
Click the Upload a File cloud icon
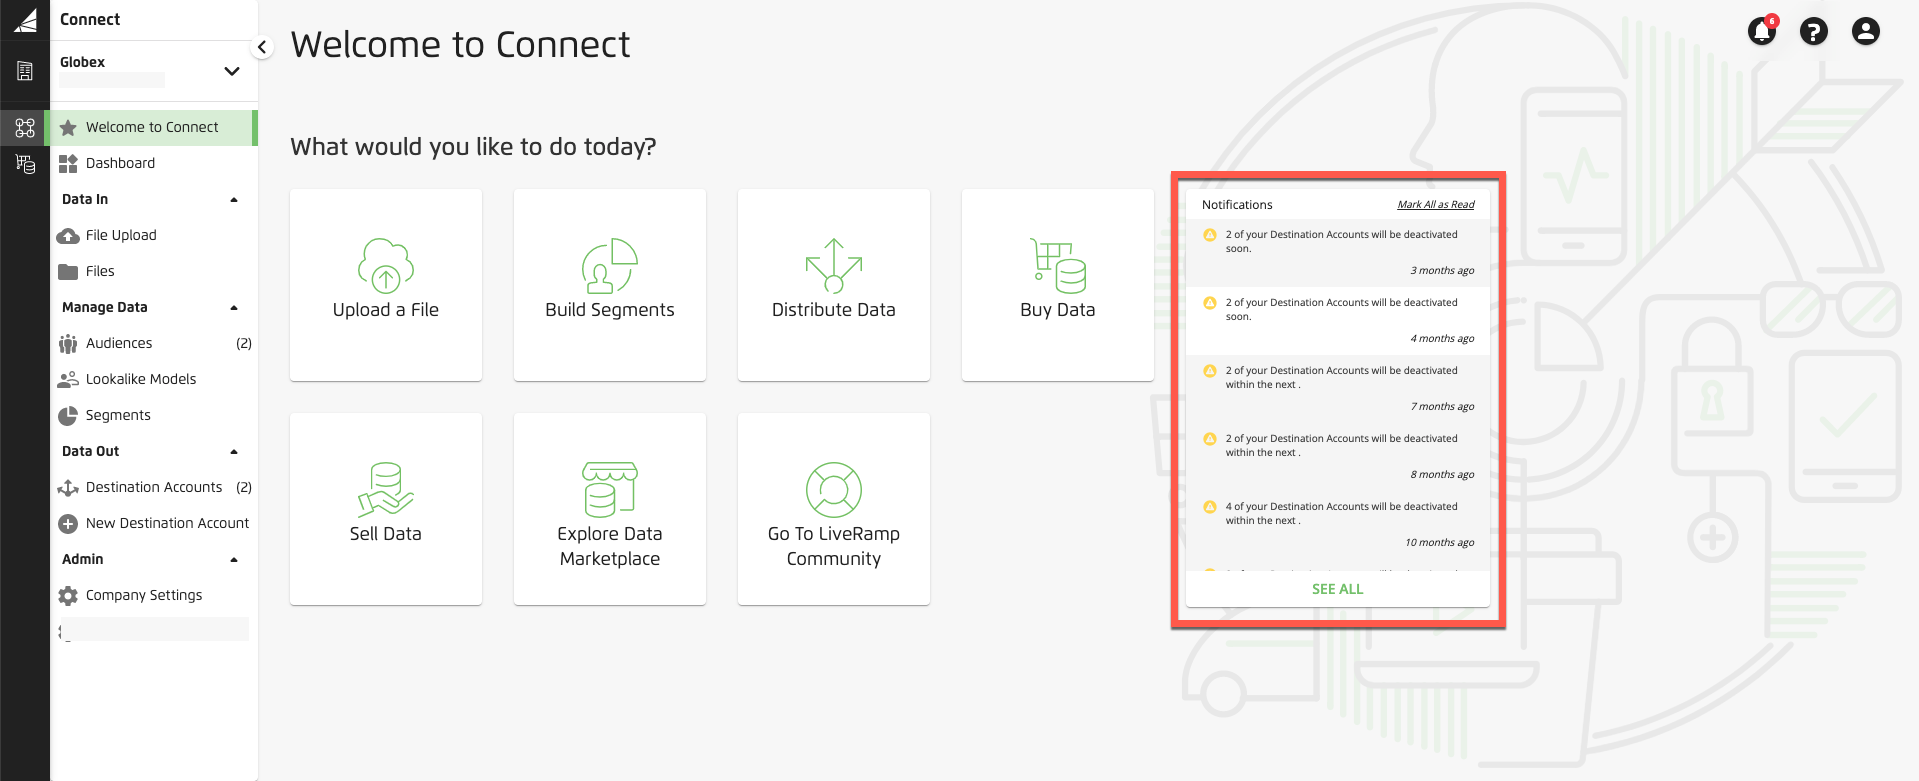coord(386,265)
